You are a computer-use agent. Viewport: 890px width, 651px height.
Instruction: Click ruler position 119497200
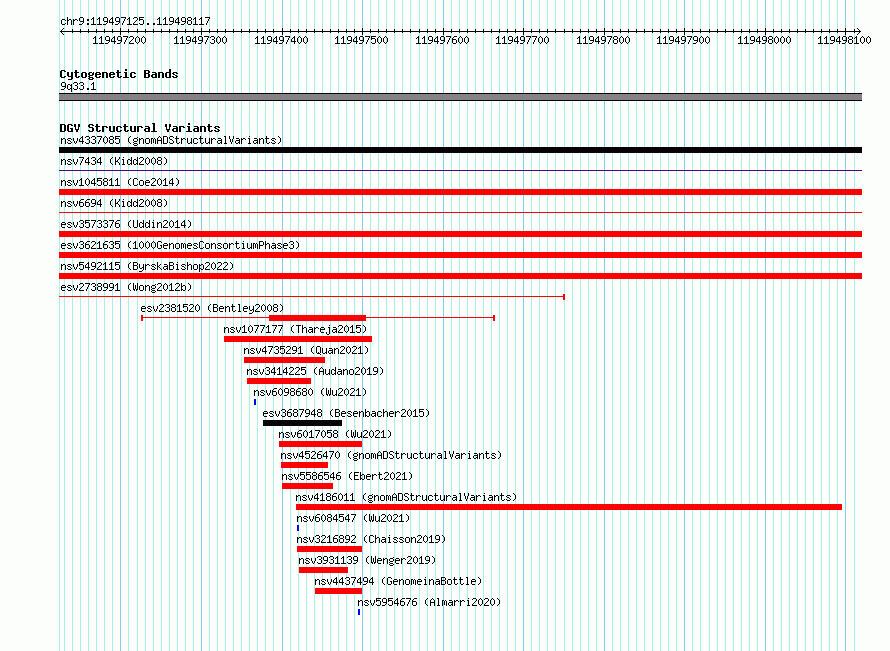pos(119,40)
